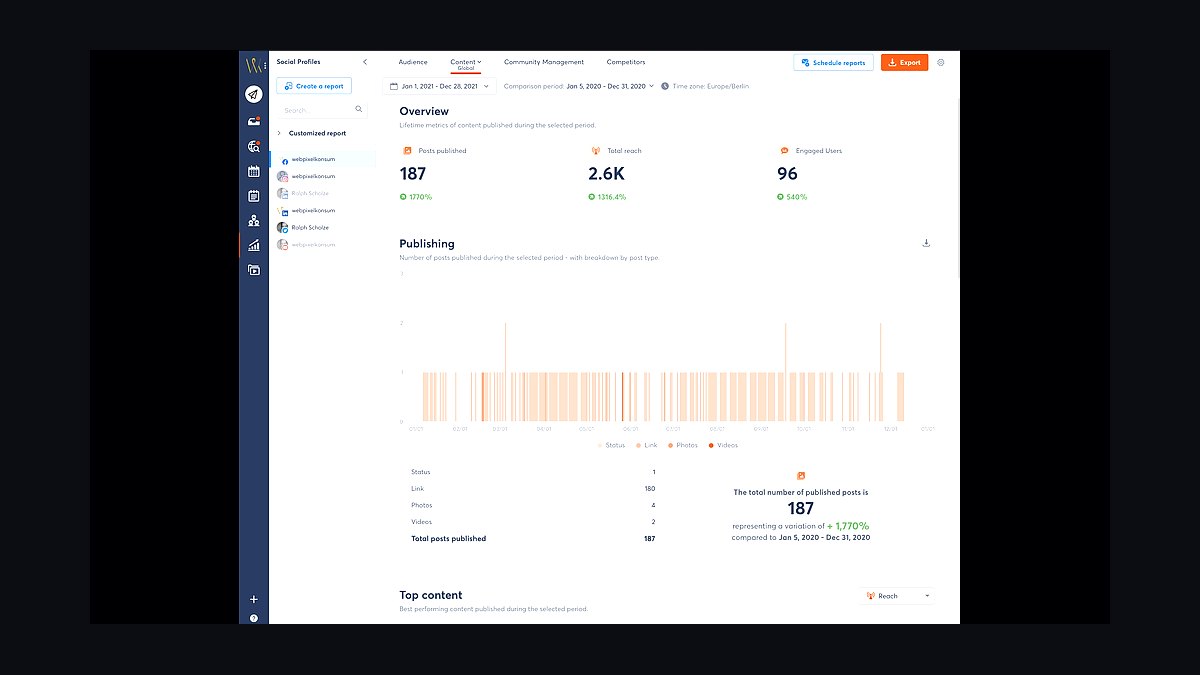Open the scheduled posts calendar icon below it

pyautogui.click(x=254, y=196)
